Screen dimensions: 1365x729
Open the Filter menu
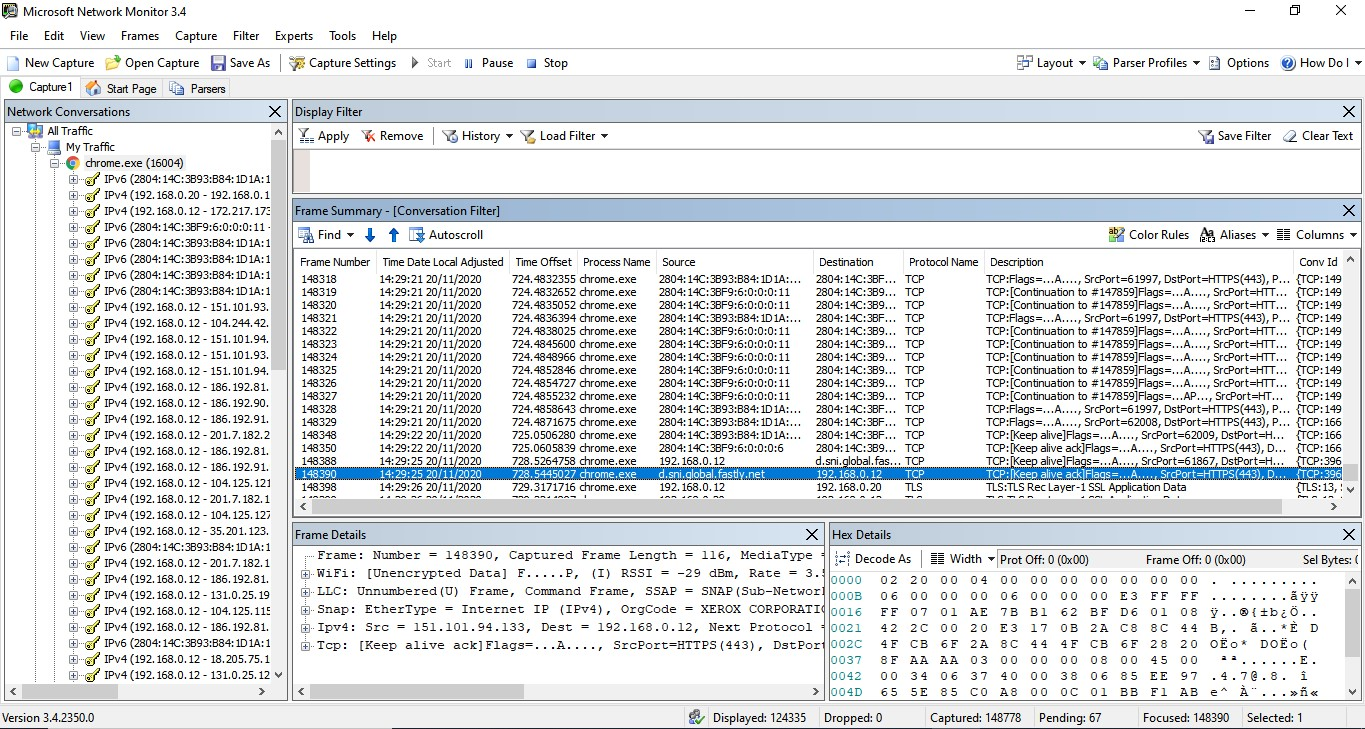coord(246,35)
